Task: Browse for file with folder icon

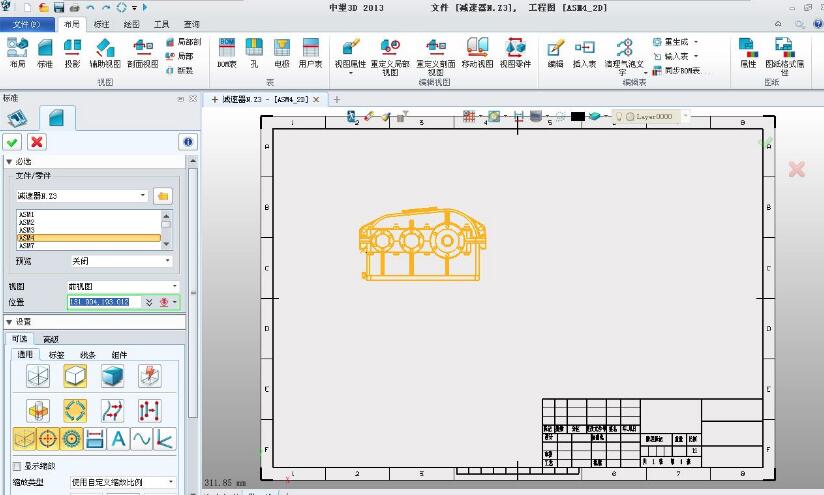Action: pyautogui.click(x=163, y=196)
